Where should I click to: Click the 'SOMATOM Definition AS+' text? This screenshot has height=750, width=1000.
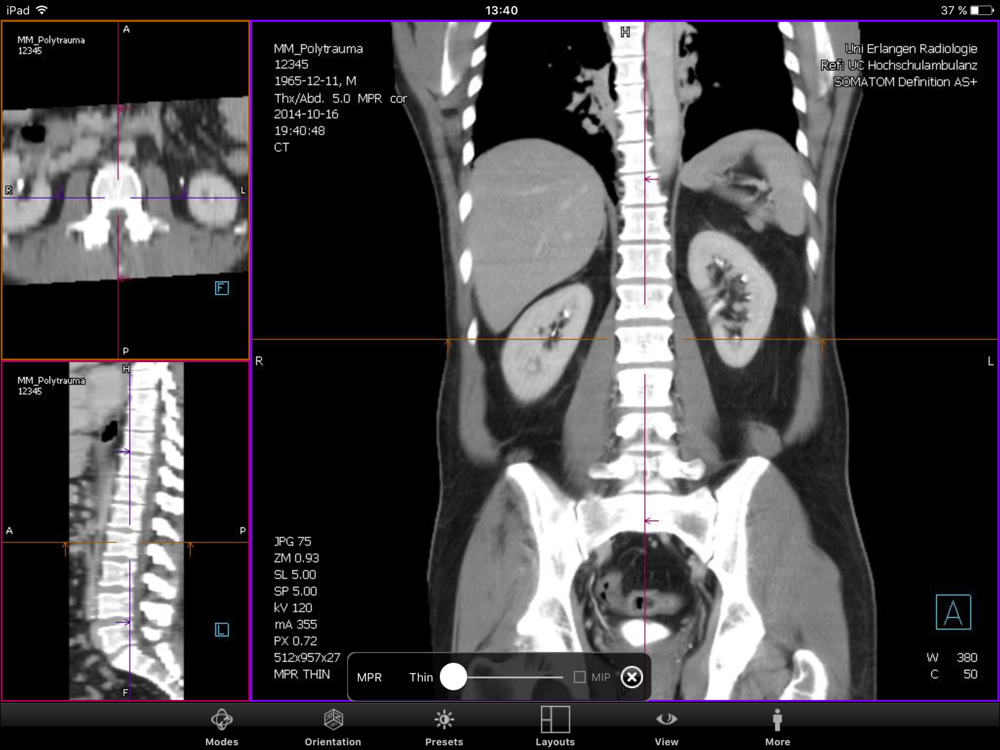click(905, 82)
